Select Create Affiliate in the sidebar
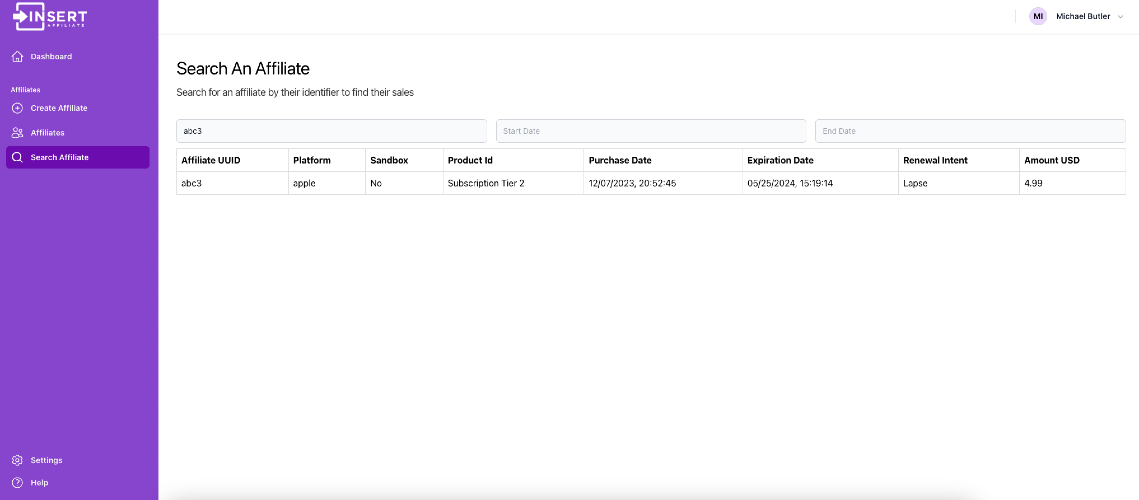 tap(59, 108)
